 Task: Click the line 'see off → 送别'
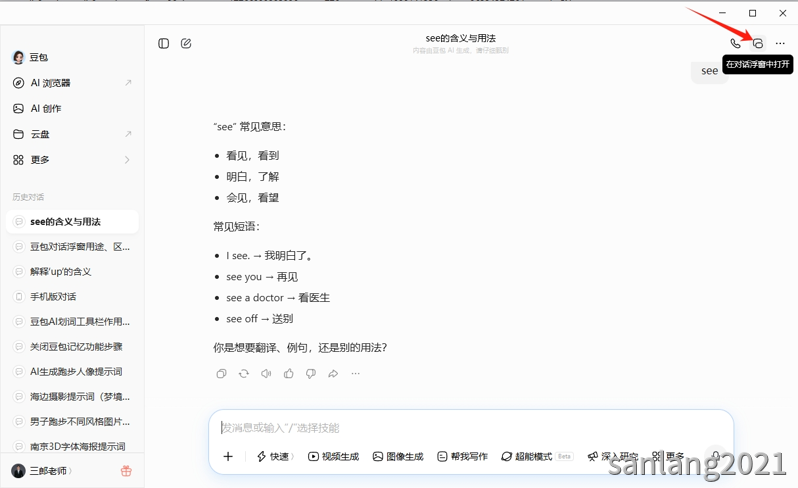pyautogui.click(x=260, y=319)
